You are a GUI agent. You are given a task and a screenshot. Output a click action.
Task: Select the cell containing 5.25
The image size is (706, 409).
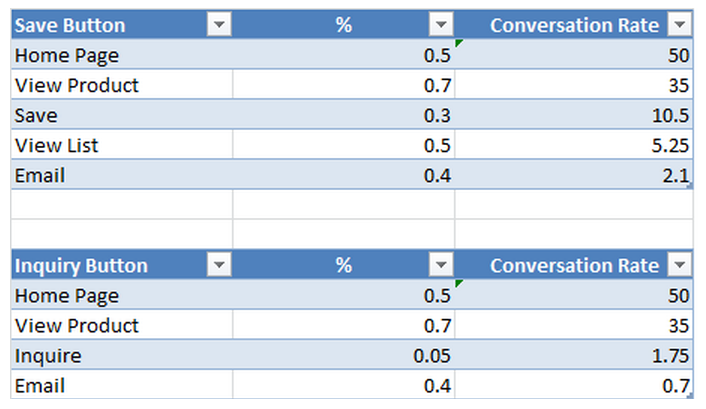pyautogui.click(x=574, y=144)
